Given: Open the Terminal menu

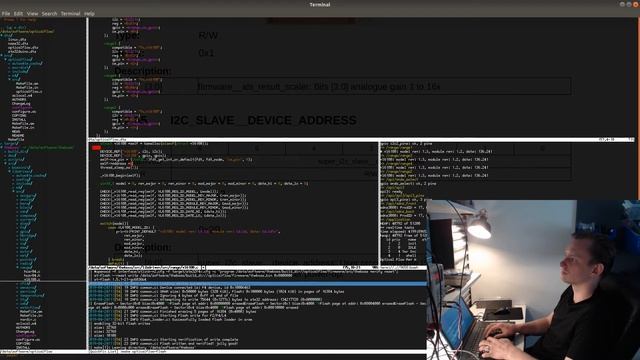Looking at the screenshot, I should coord(71,13).
